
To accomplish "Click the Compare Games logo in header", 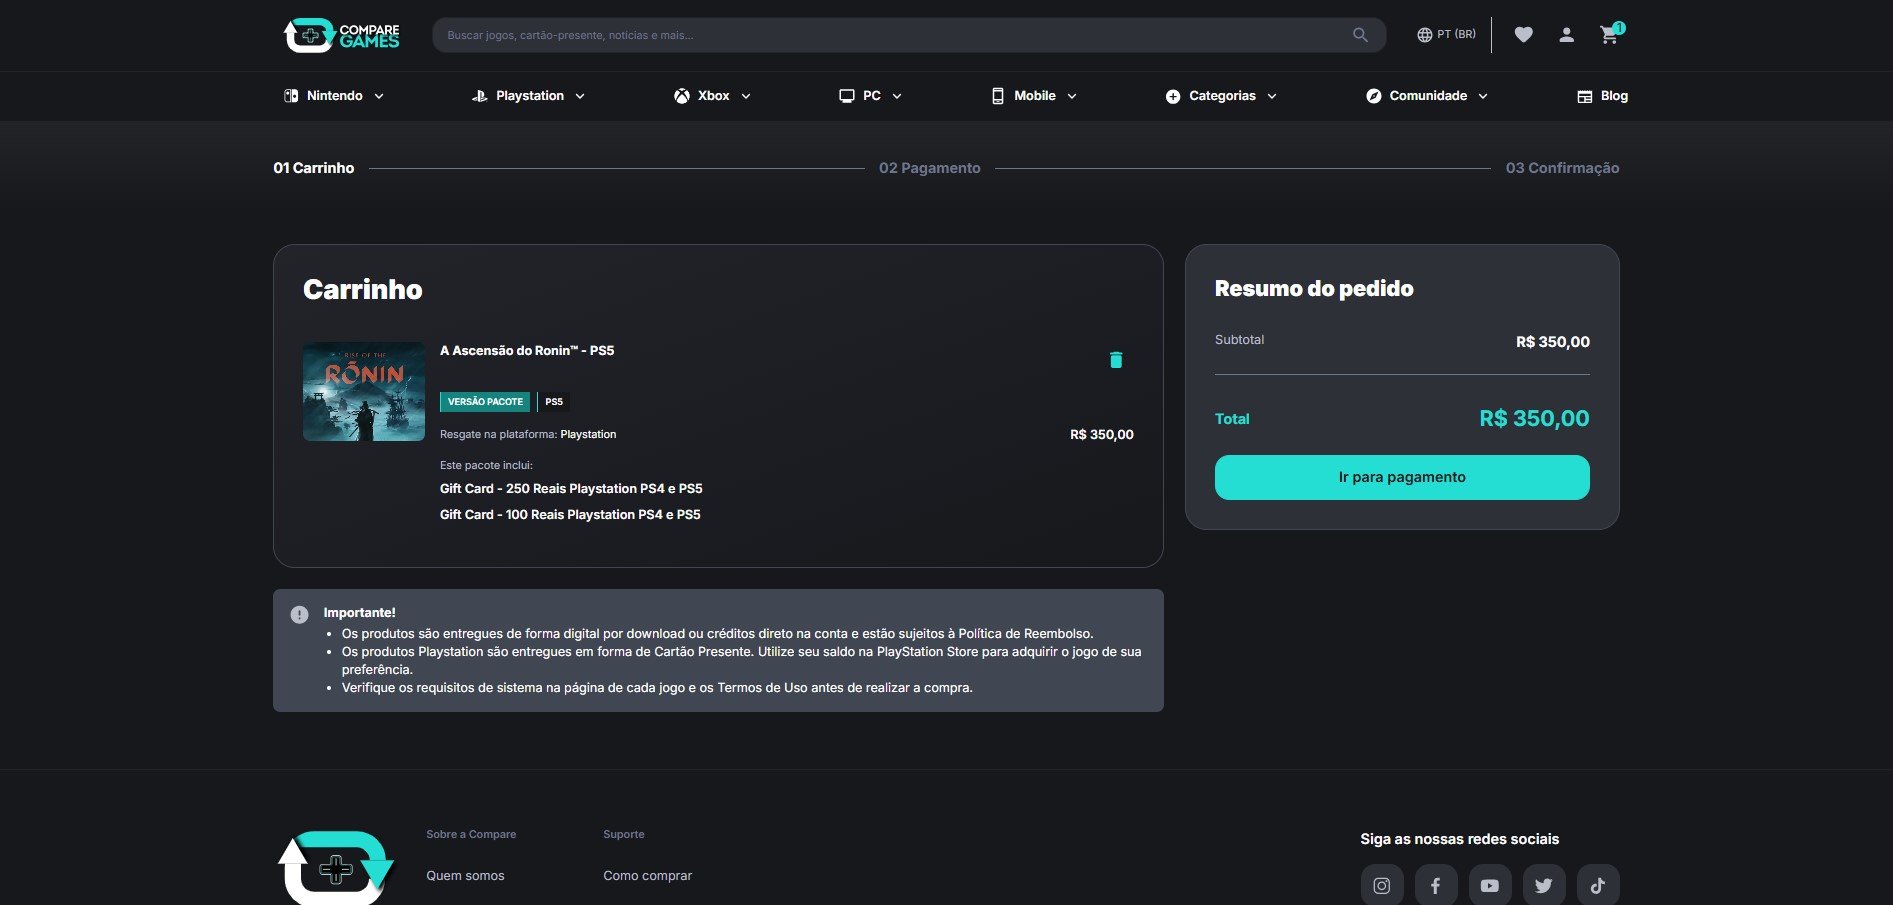I will click(x=341, y=35).
